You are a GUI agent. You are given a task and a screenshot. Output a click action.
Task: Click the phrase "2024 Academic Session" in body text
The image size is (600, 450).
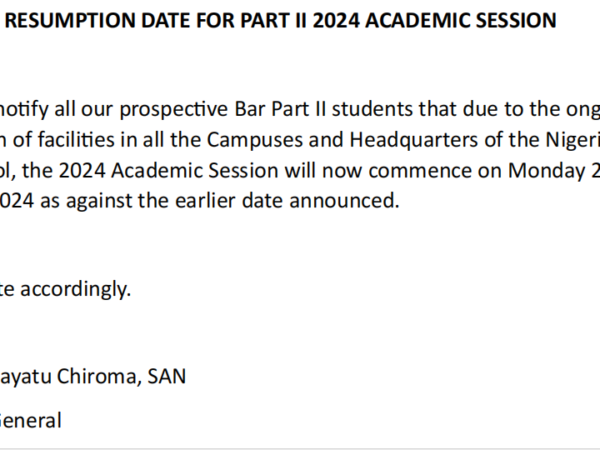[168, 170]
